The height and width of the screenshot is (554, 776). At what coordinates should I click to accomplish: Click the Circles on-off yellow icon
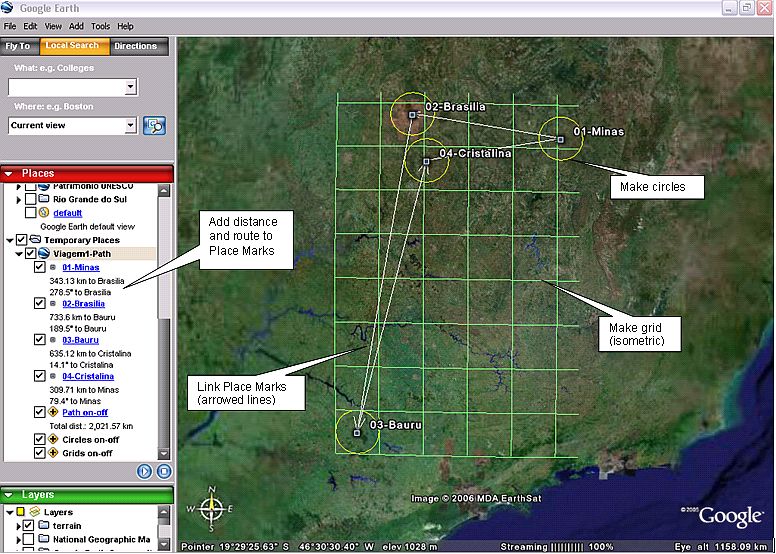[53, 439]
